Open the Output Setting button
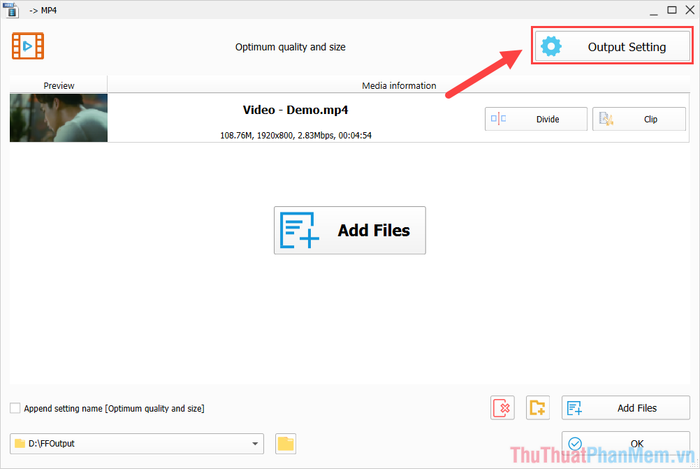The height and width of the screenshot is (469, 700). [x=612, y=46]
